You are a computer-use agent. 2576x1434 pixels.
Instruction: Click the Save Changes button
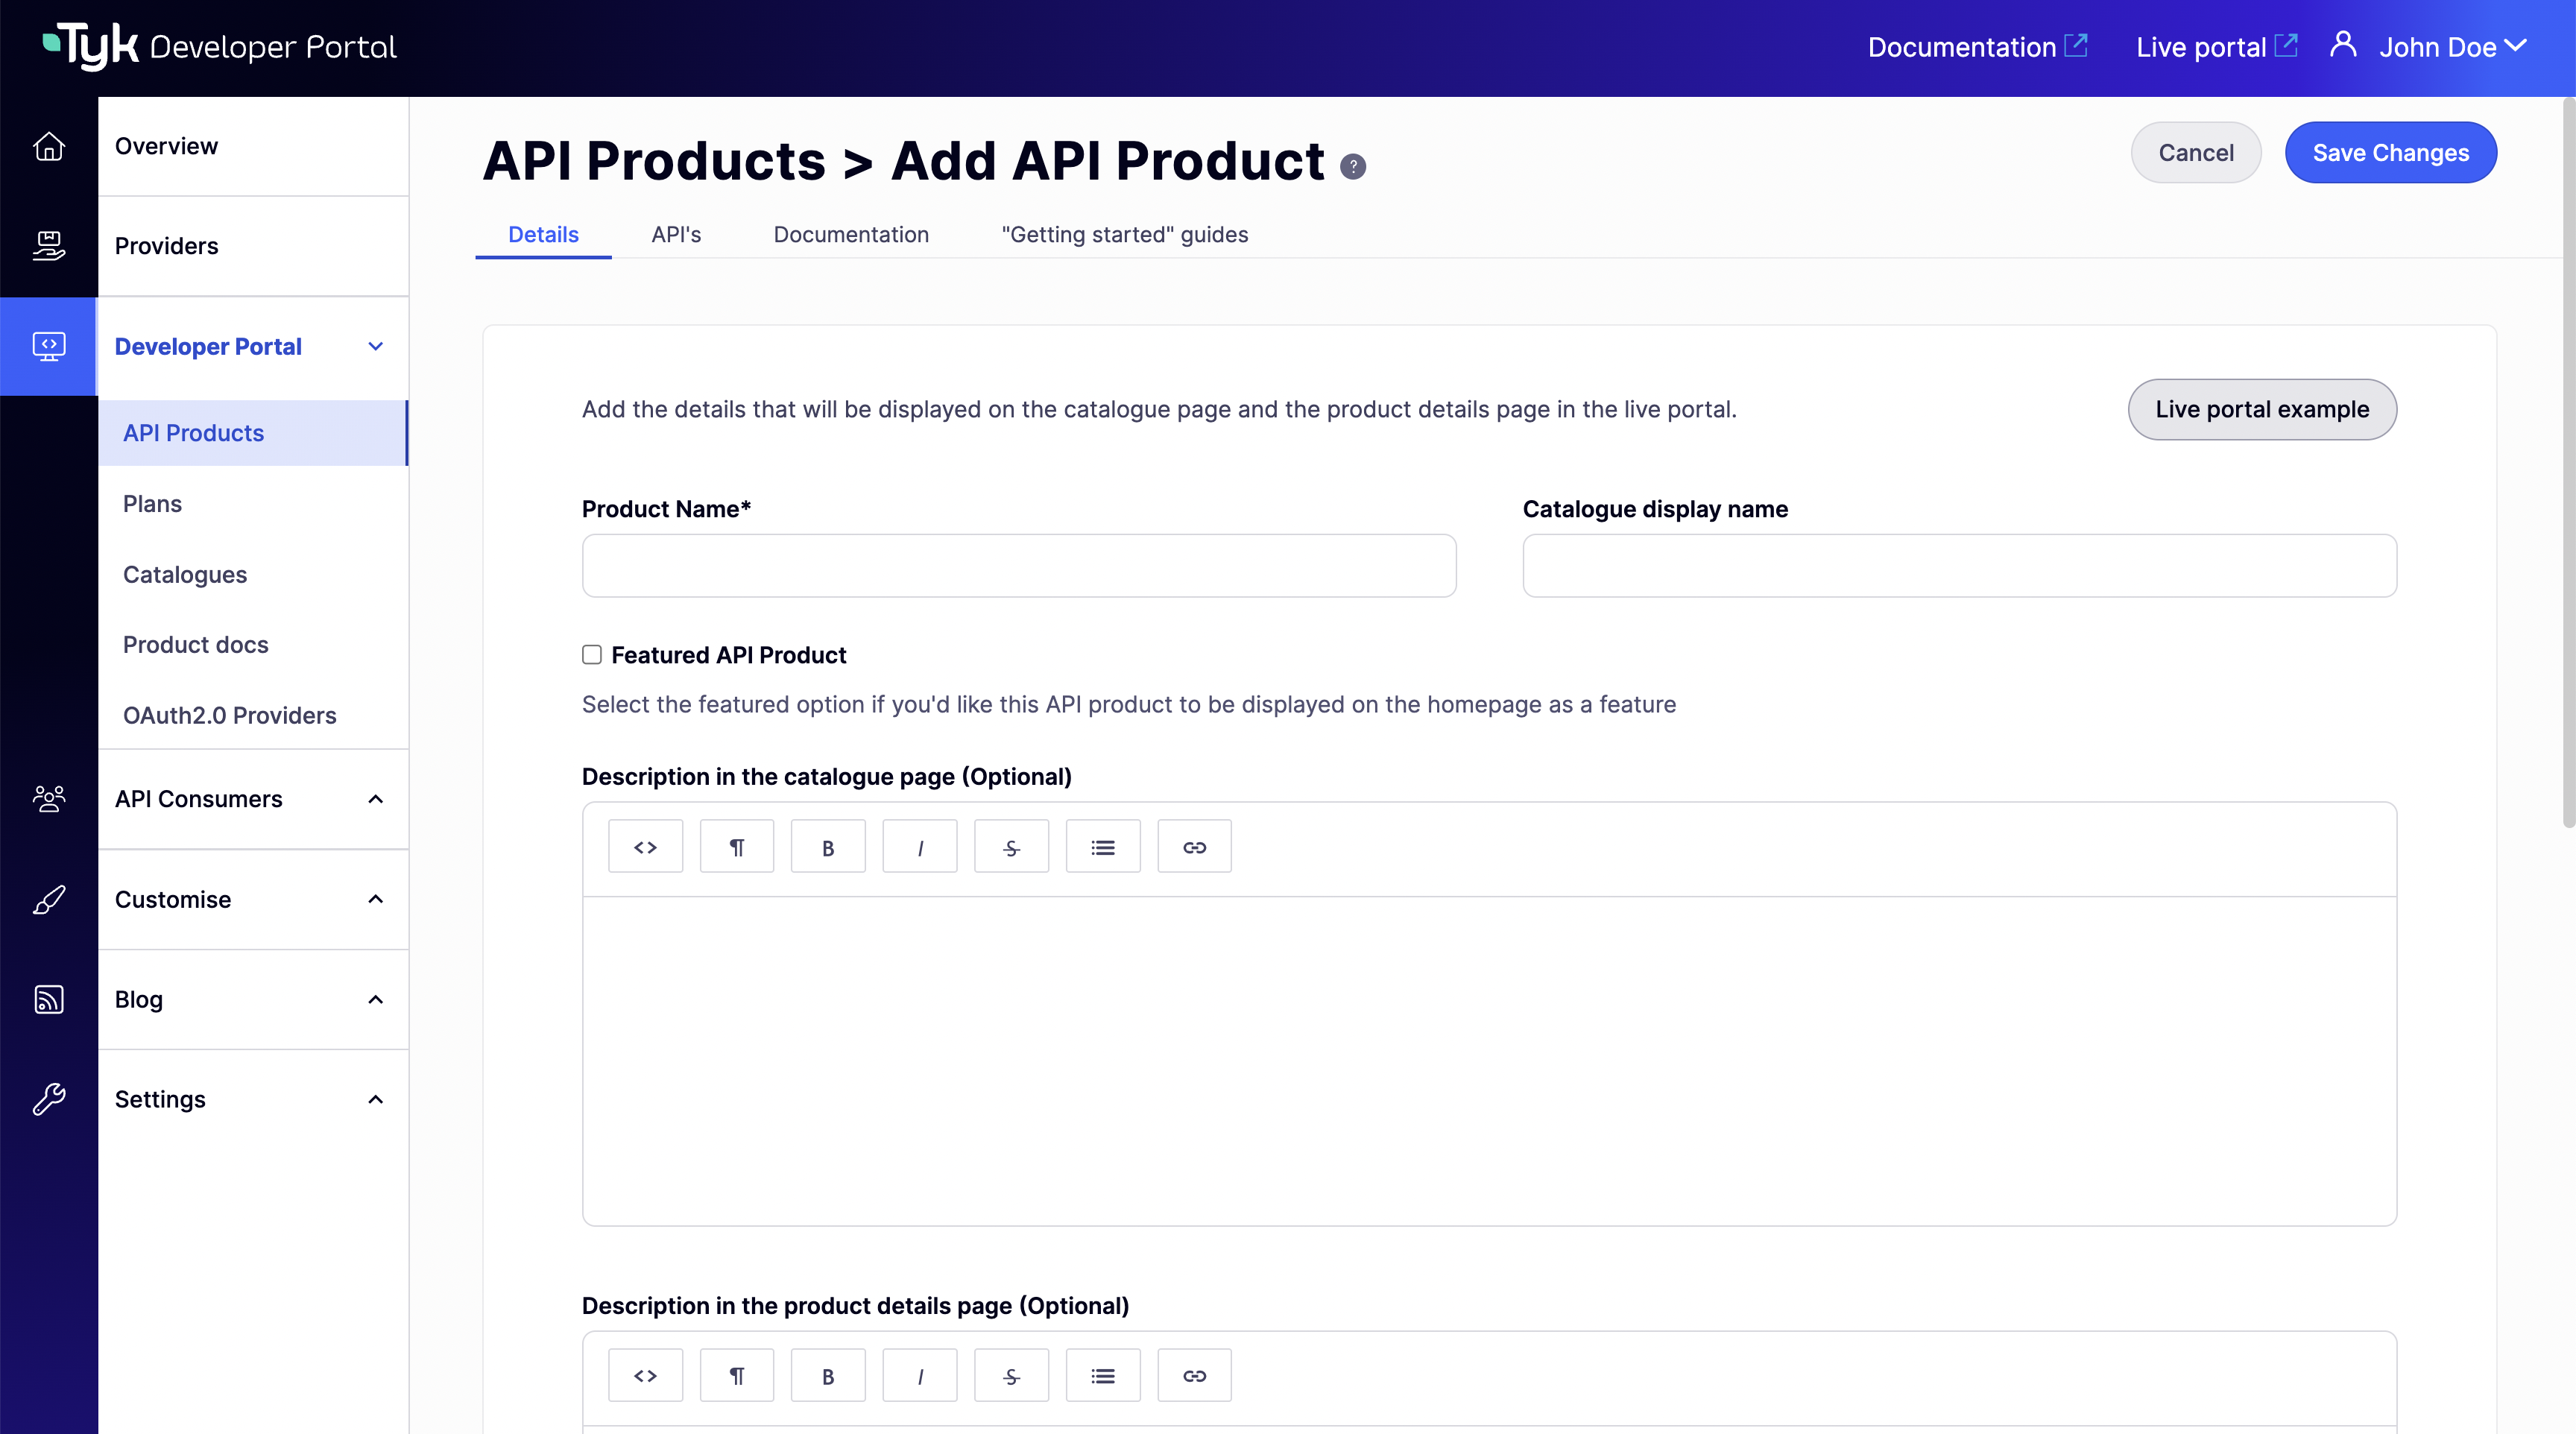pos(2391,152)
